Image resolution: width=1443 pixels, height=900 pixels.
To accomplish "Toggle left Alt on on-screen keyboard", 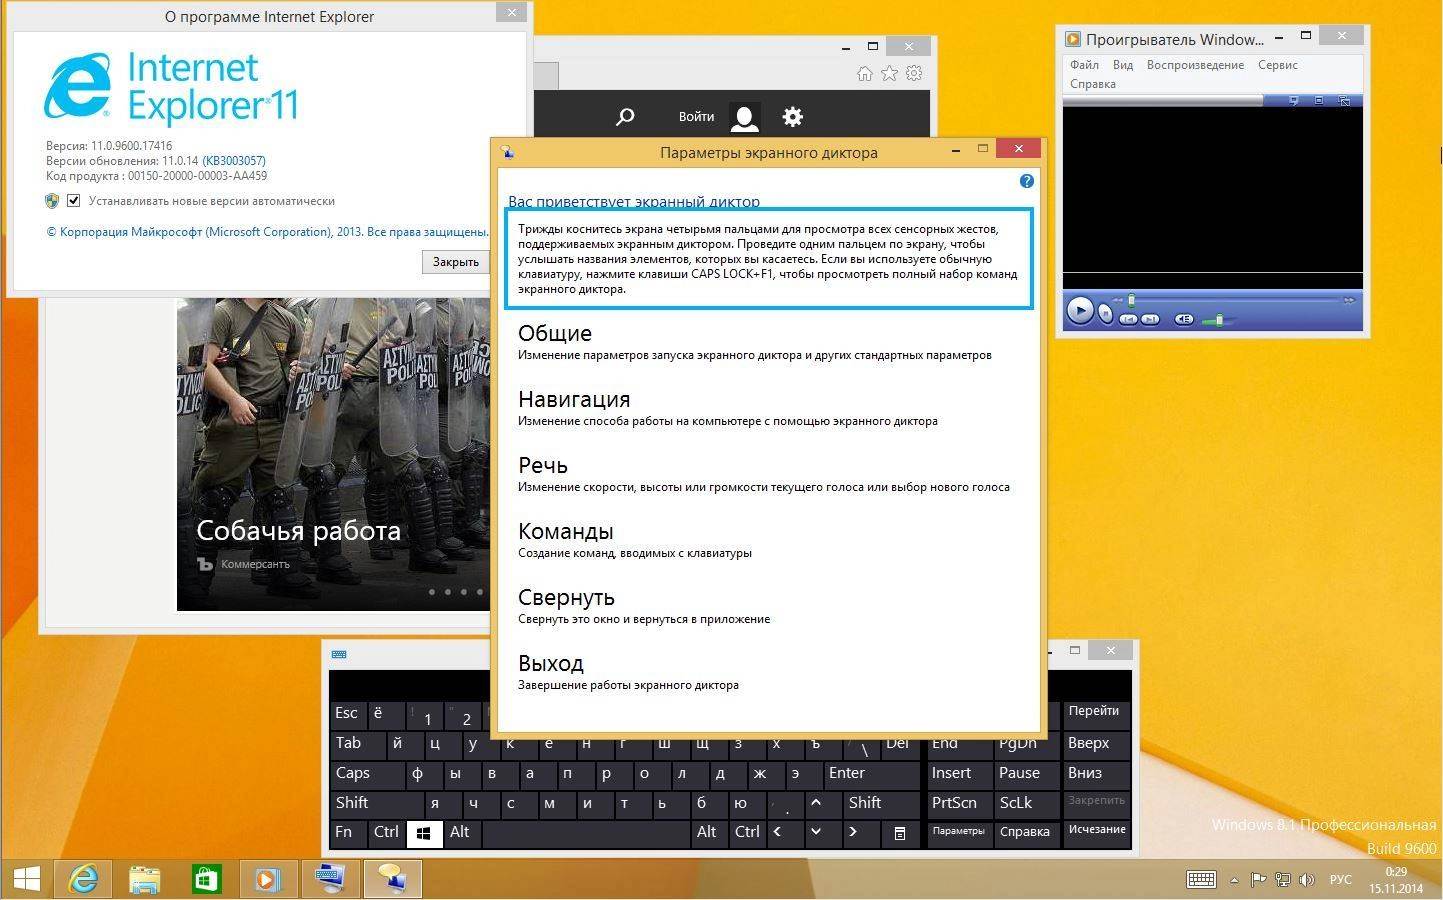I will pyautogui.click(x=461, y=832).
